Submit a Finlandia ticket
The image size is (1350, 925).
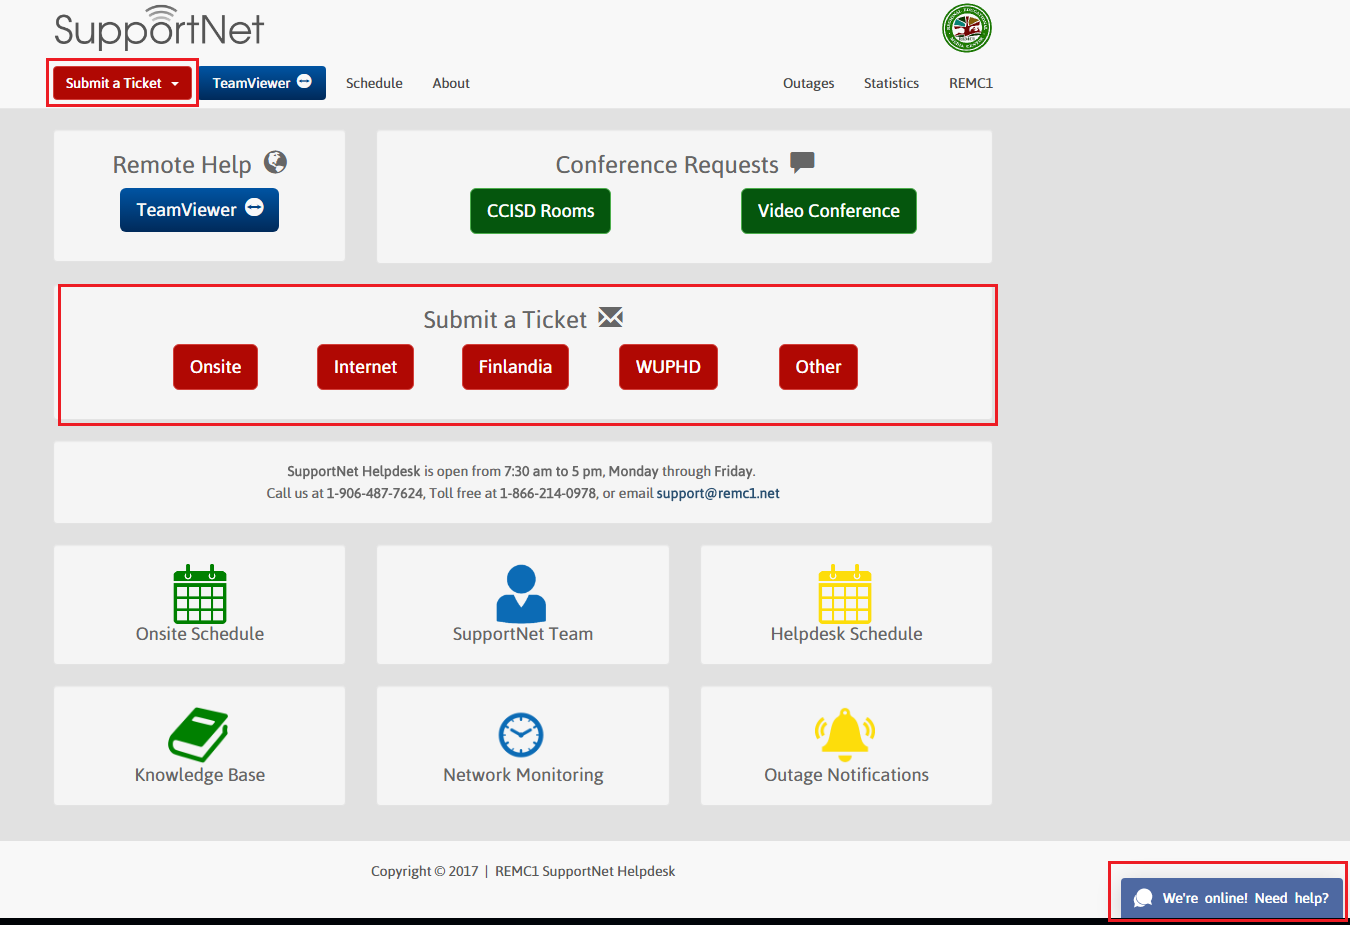[515, 367]
